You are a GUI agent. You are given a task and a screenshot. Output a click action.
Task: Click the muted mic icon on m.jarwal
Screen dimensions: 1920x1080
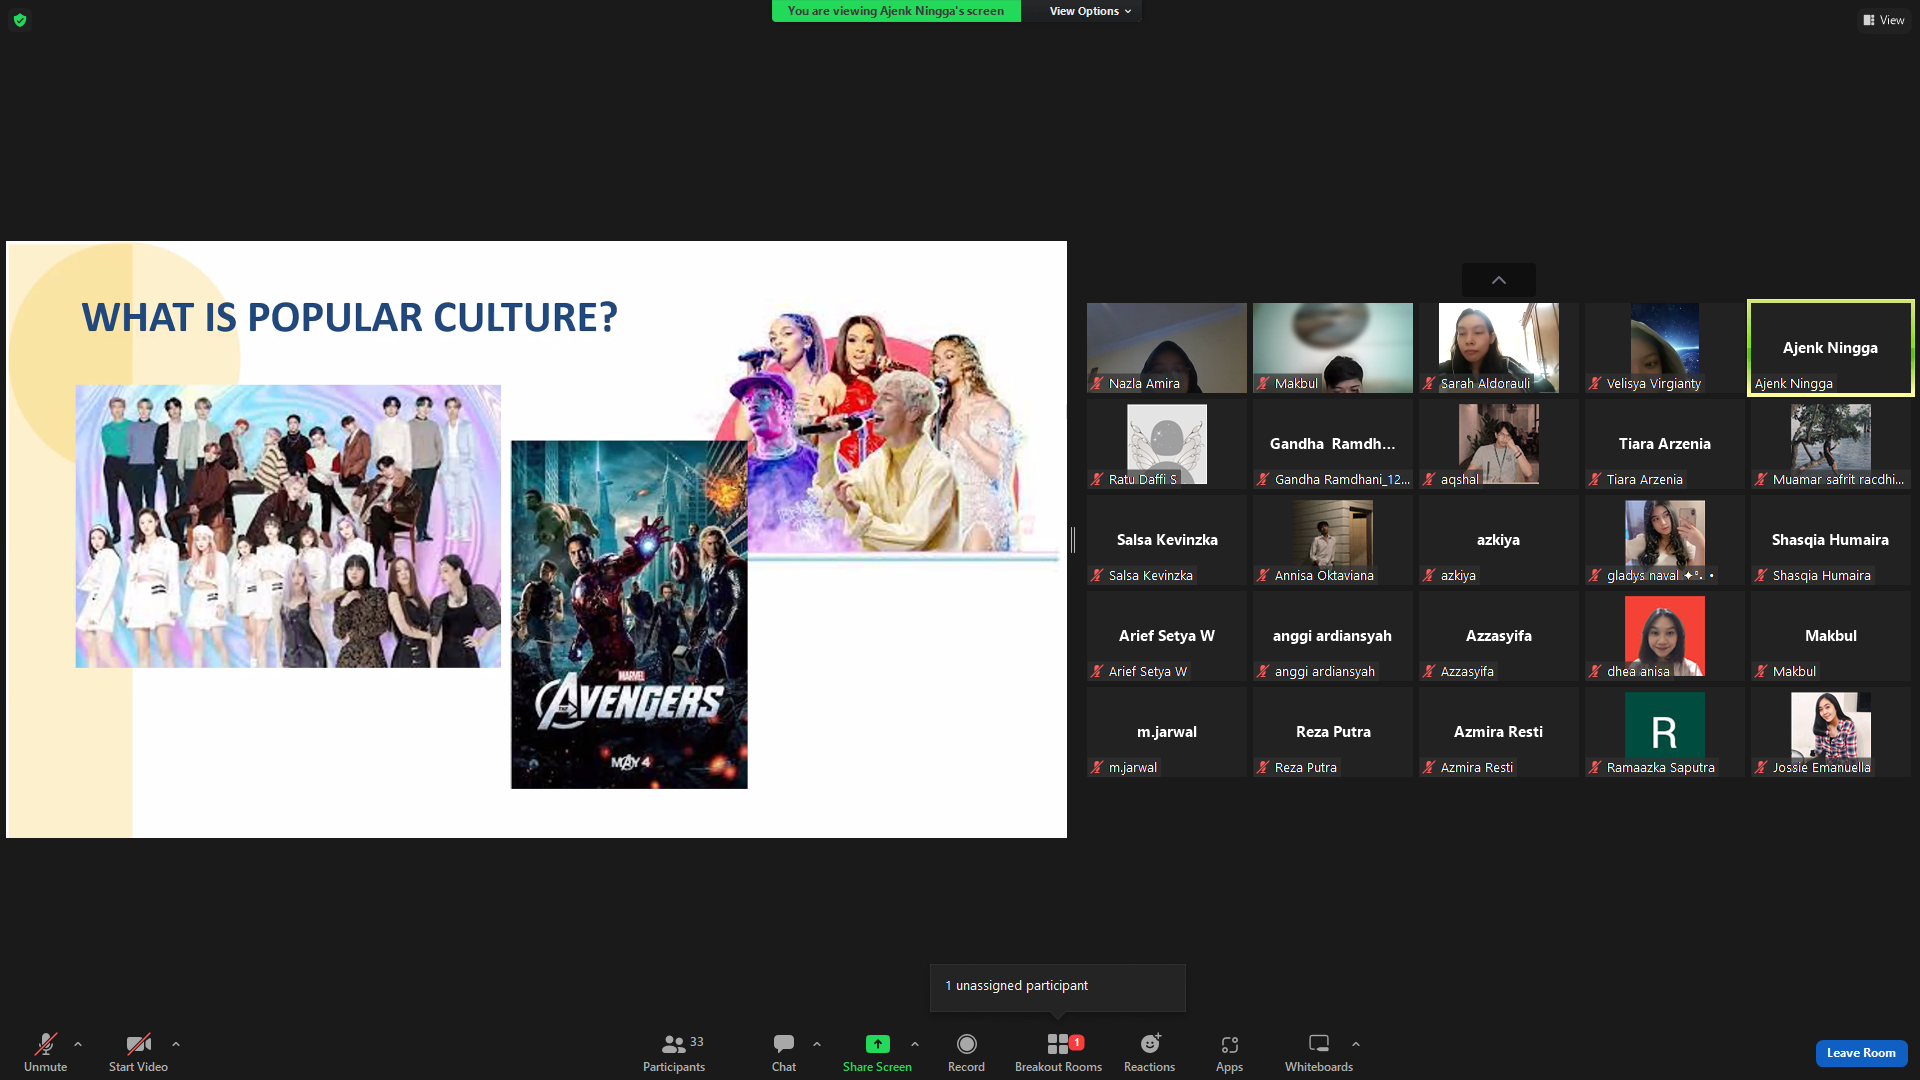pos(1097,768)
